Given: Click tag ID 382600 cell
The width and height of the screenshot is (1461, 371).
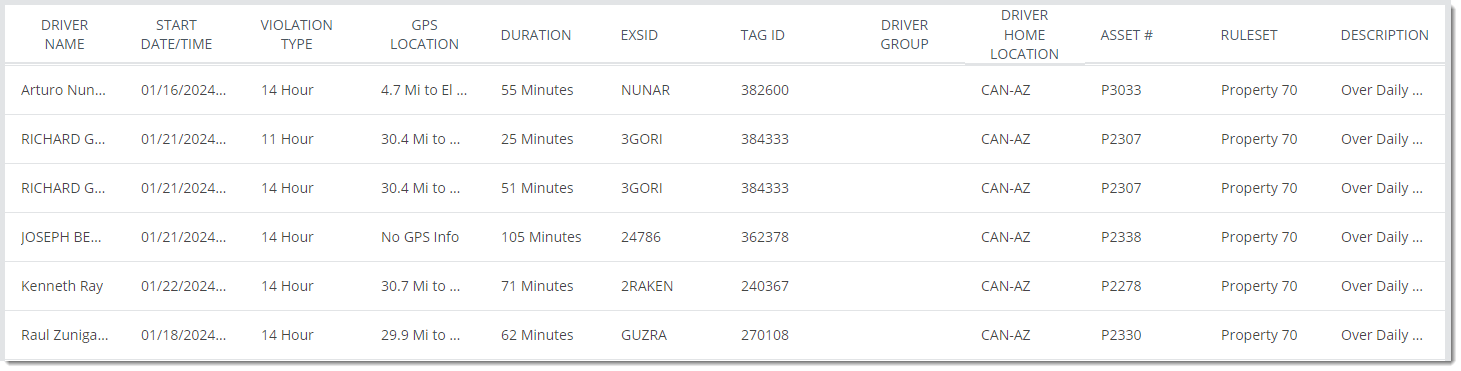Looking at the screenshot, I should (x=765, y=90).
